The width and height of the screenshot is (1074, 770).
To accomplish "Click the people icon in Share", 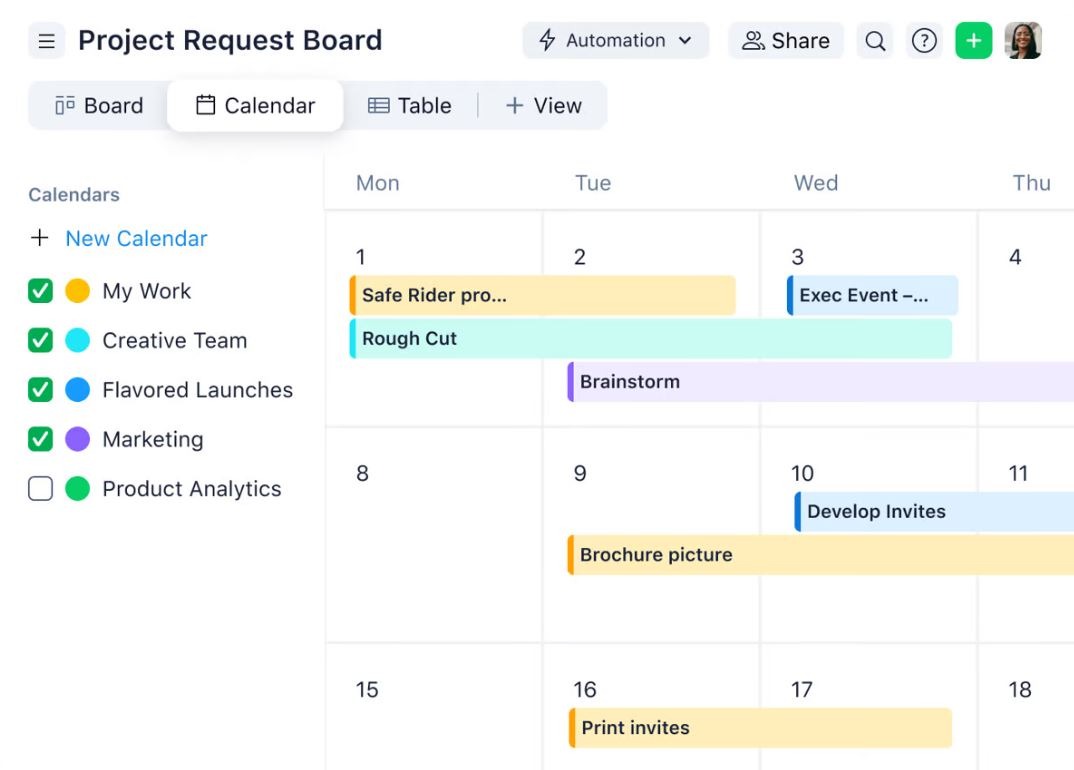I will [753, 41].
